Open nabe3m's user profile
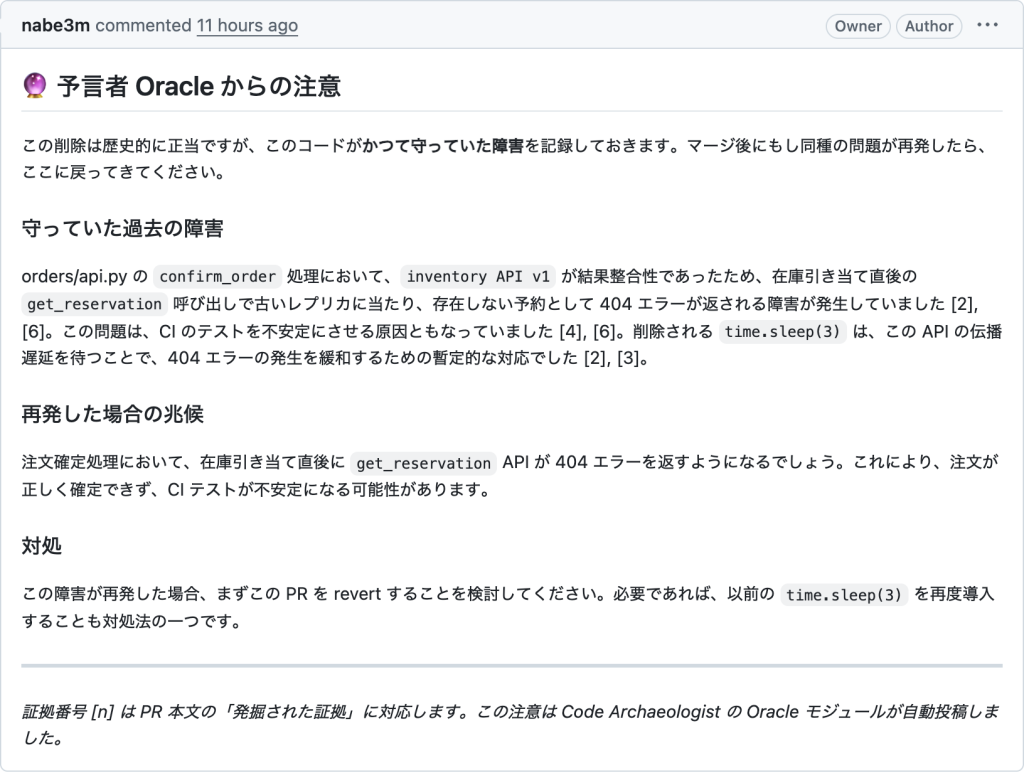This screenshot has width=1024, height=773. pos(56,25)
